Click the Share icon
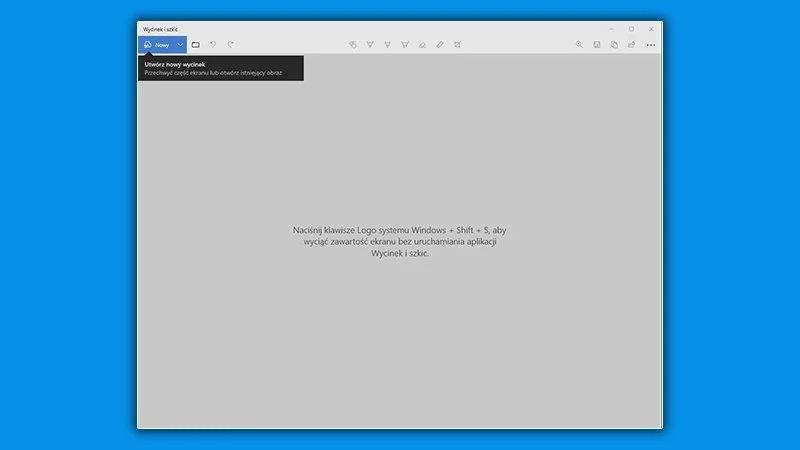 point(632,45)
